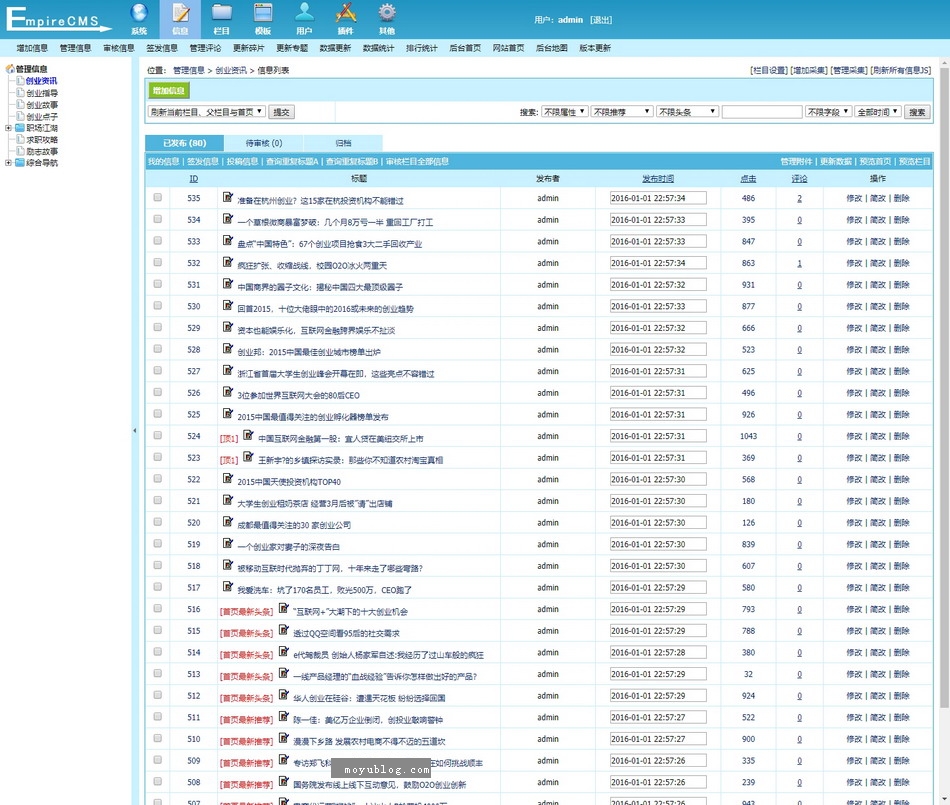Tick the checkbox for row 513
This screenshot has width=950, height=805.
pos(158,674)
